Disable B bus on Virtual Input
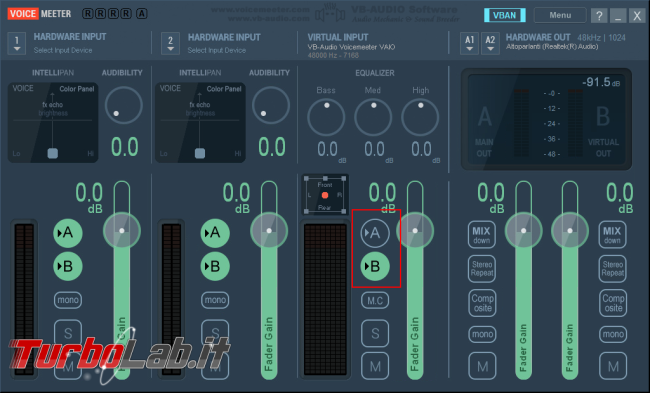This screenshot has width=650, height=393. tap(375, 266)
